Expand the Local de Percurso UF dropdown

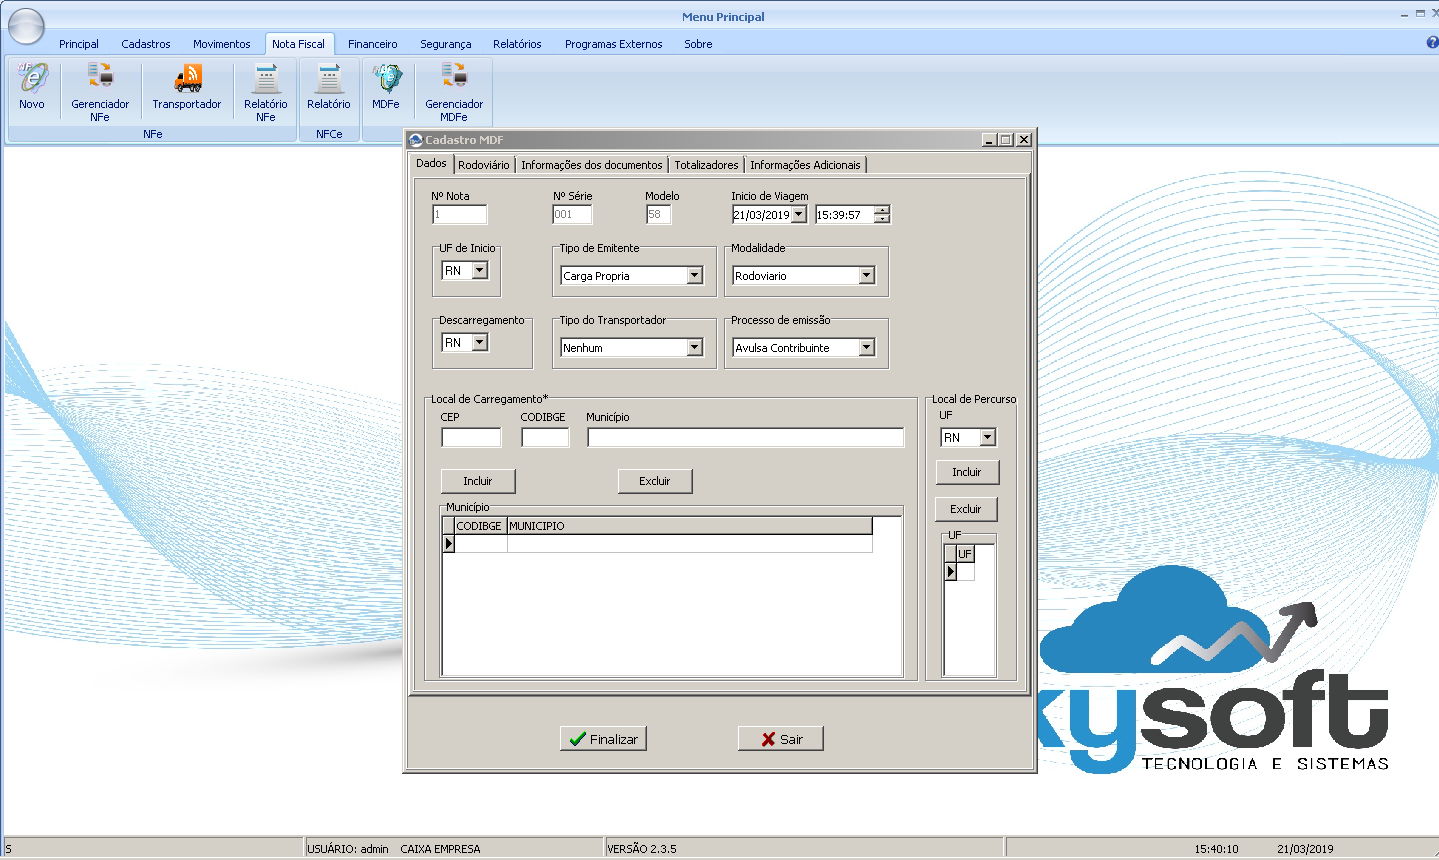tap(988, 437)
